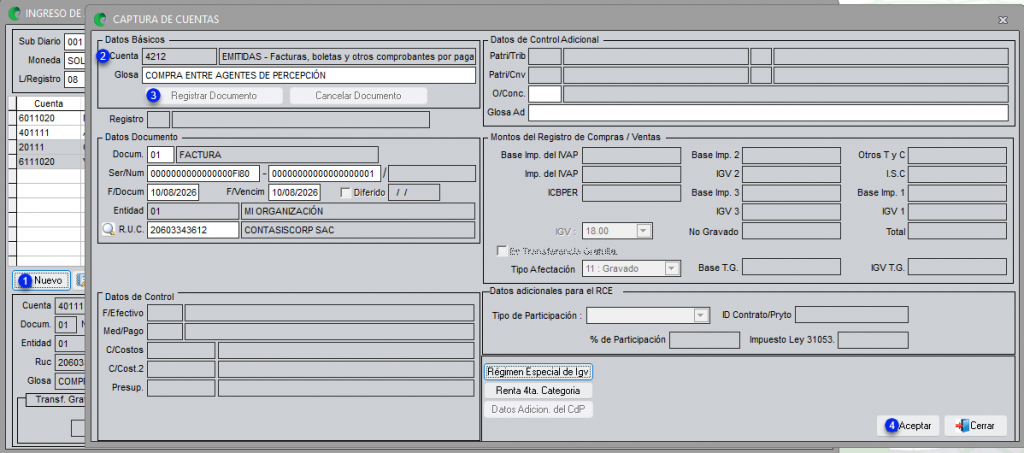Toggle the En Transferencia Gratuita checkbox
Screen dimensions: 1024x453
click(x=502, y=251)
